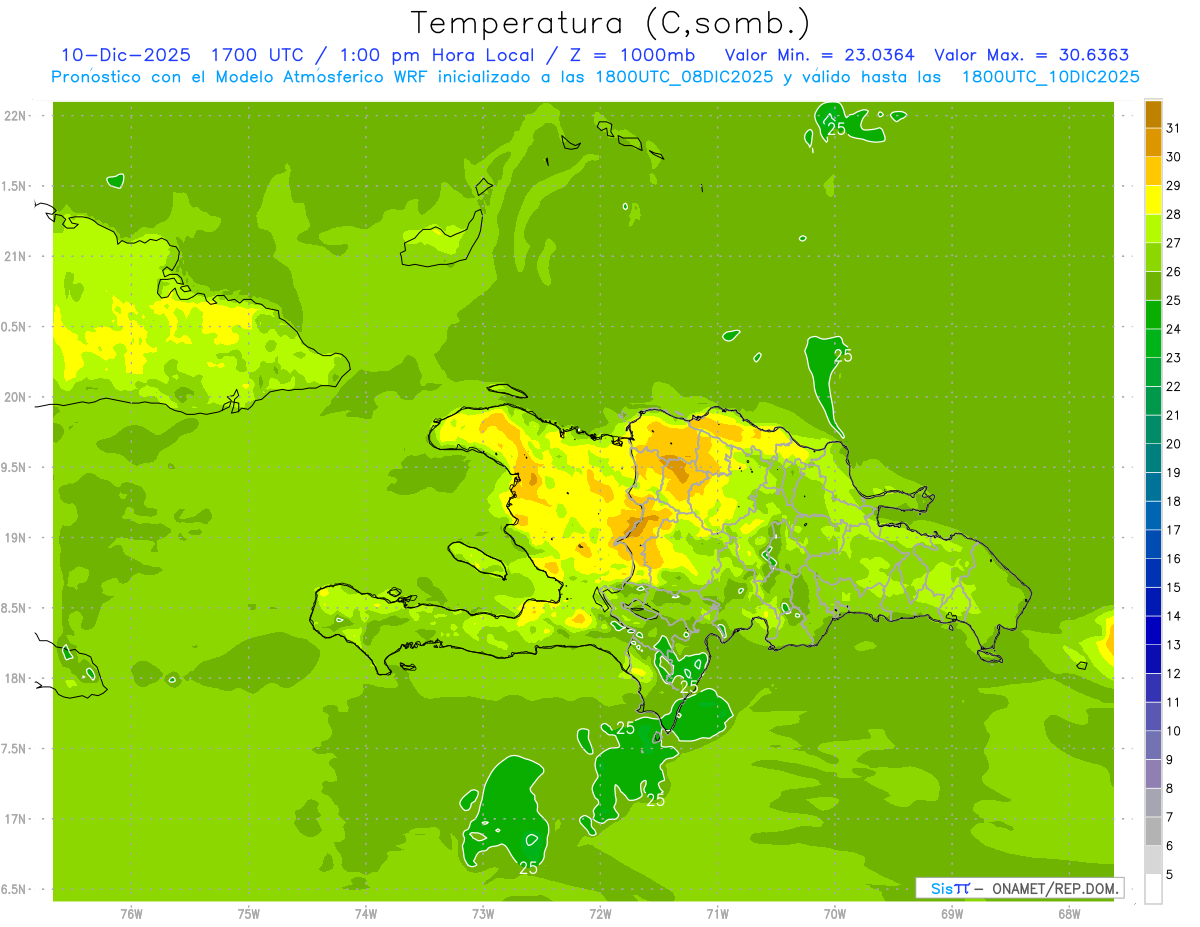Pick the legend color band between 29 and 30
The width and height of the screenshot is (1200, 927).
click(x=1153, y=171)
